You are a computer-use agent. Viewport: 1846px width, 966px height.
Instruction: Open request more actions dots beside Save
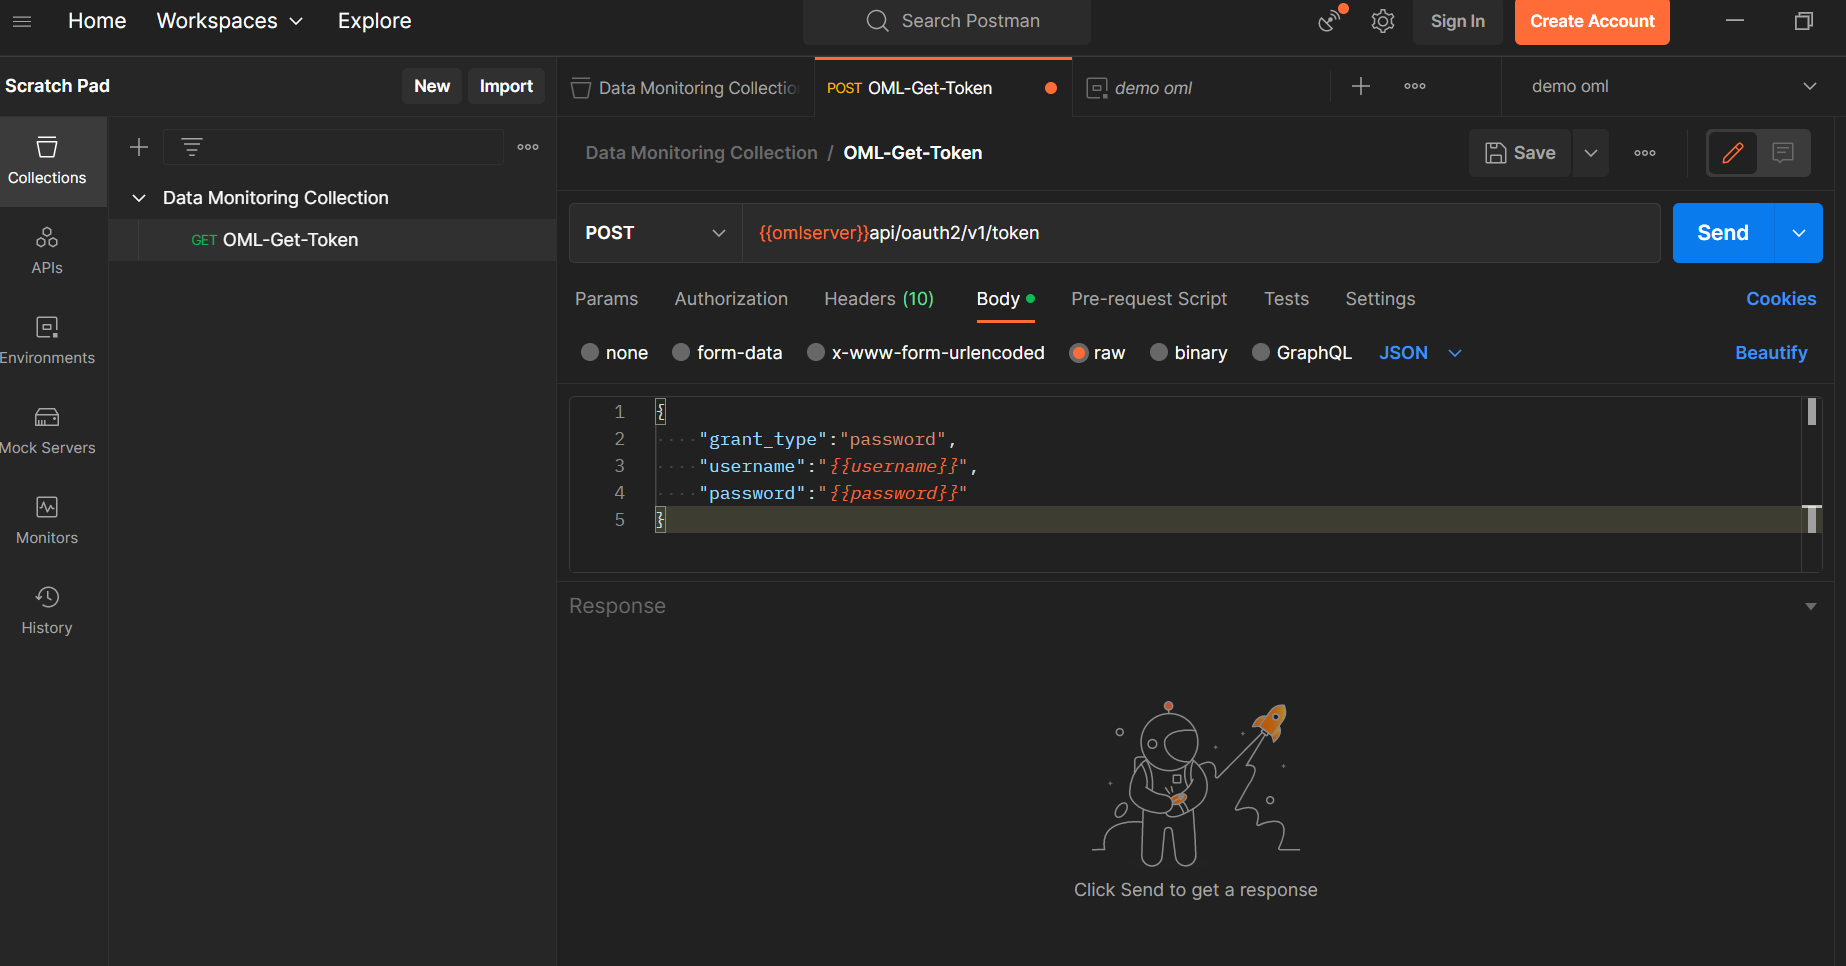click(1645, 153)
